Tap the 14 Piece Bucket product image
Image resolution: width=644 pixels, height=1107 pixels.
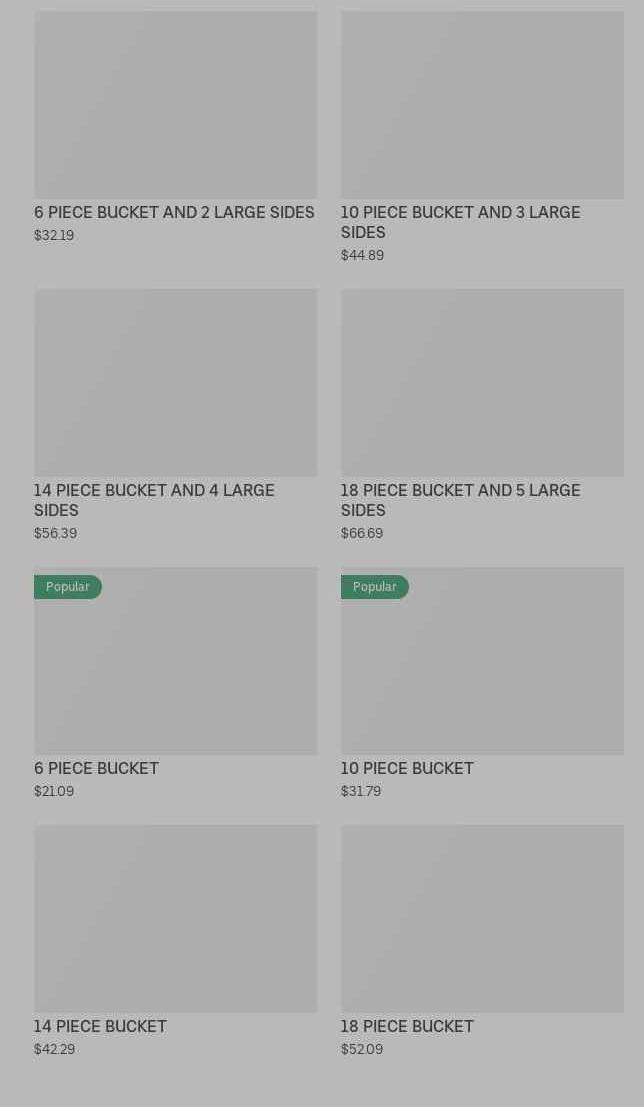coord(175,918)
